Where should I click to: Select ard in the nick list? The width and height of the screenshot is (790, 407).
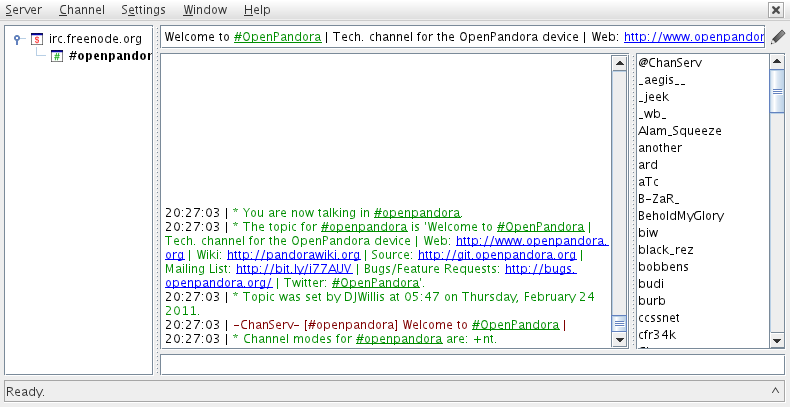coord(648,165)
